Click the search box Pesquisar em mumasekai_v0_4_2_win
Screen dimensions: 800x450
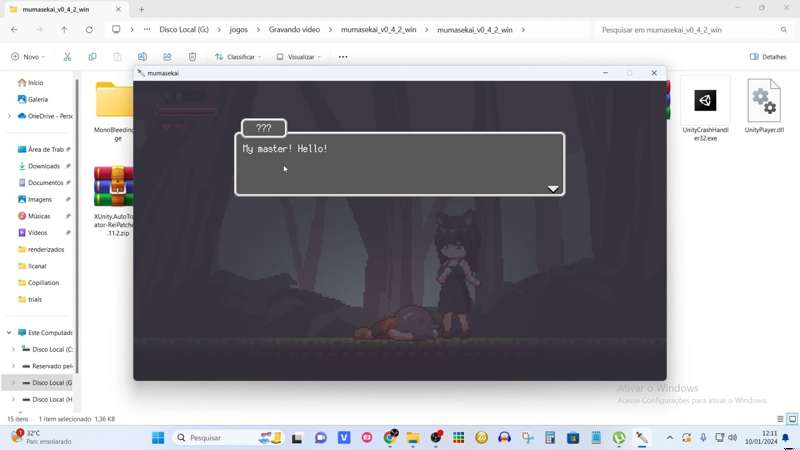tap(694, 30)
